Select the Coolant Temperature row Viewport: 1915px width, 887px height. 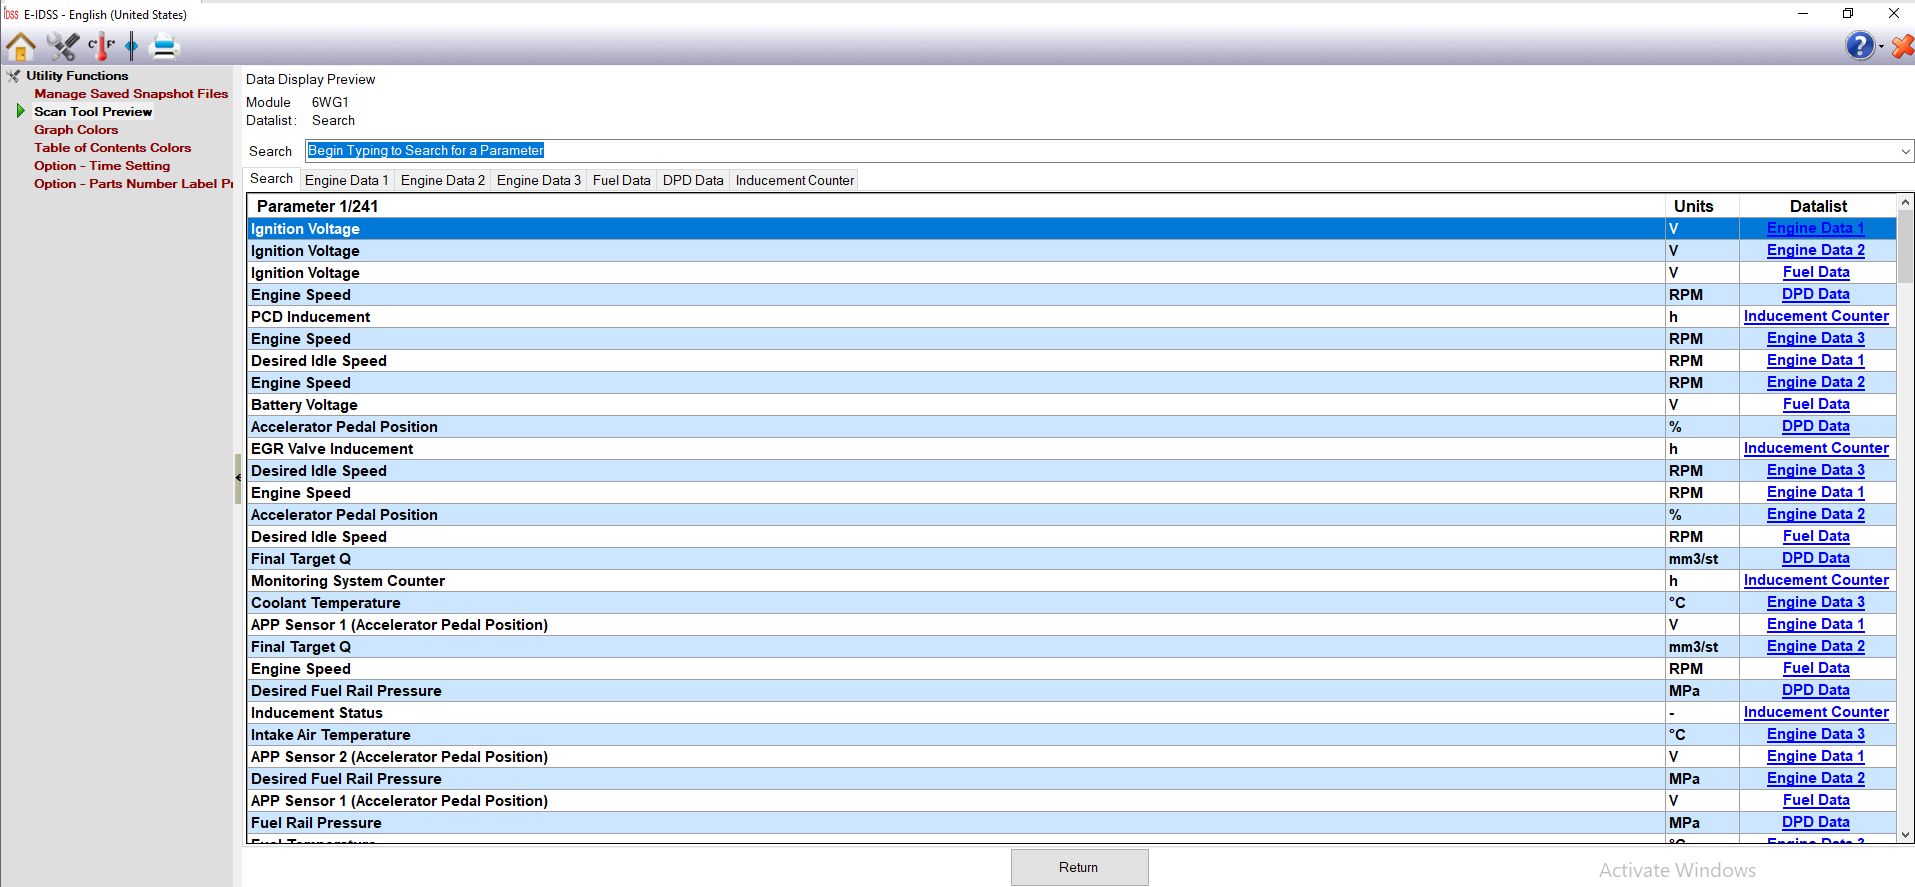point(1071,603)
